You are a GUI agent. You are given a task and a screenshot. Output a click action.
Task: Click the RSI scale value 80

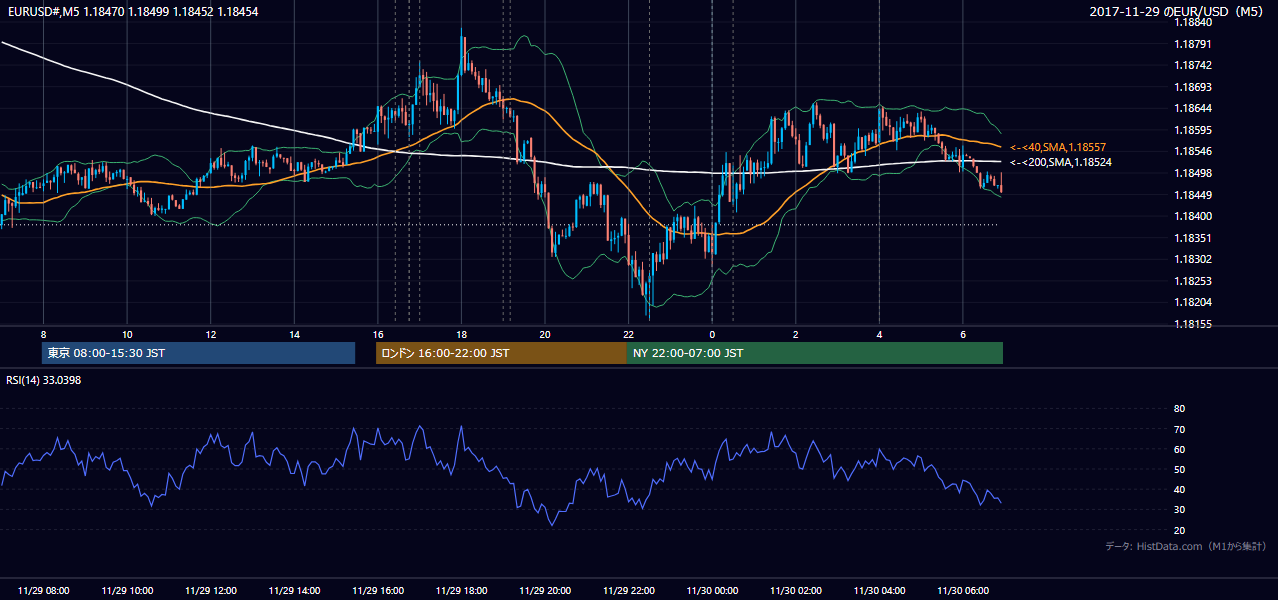pos(1179,409)
